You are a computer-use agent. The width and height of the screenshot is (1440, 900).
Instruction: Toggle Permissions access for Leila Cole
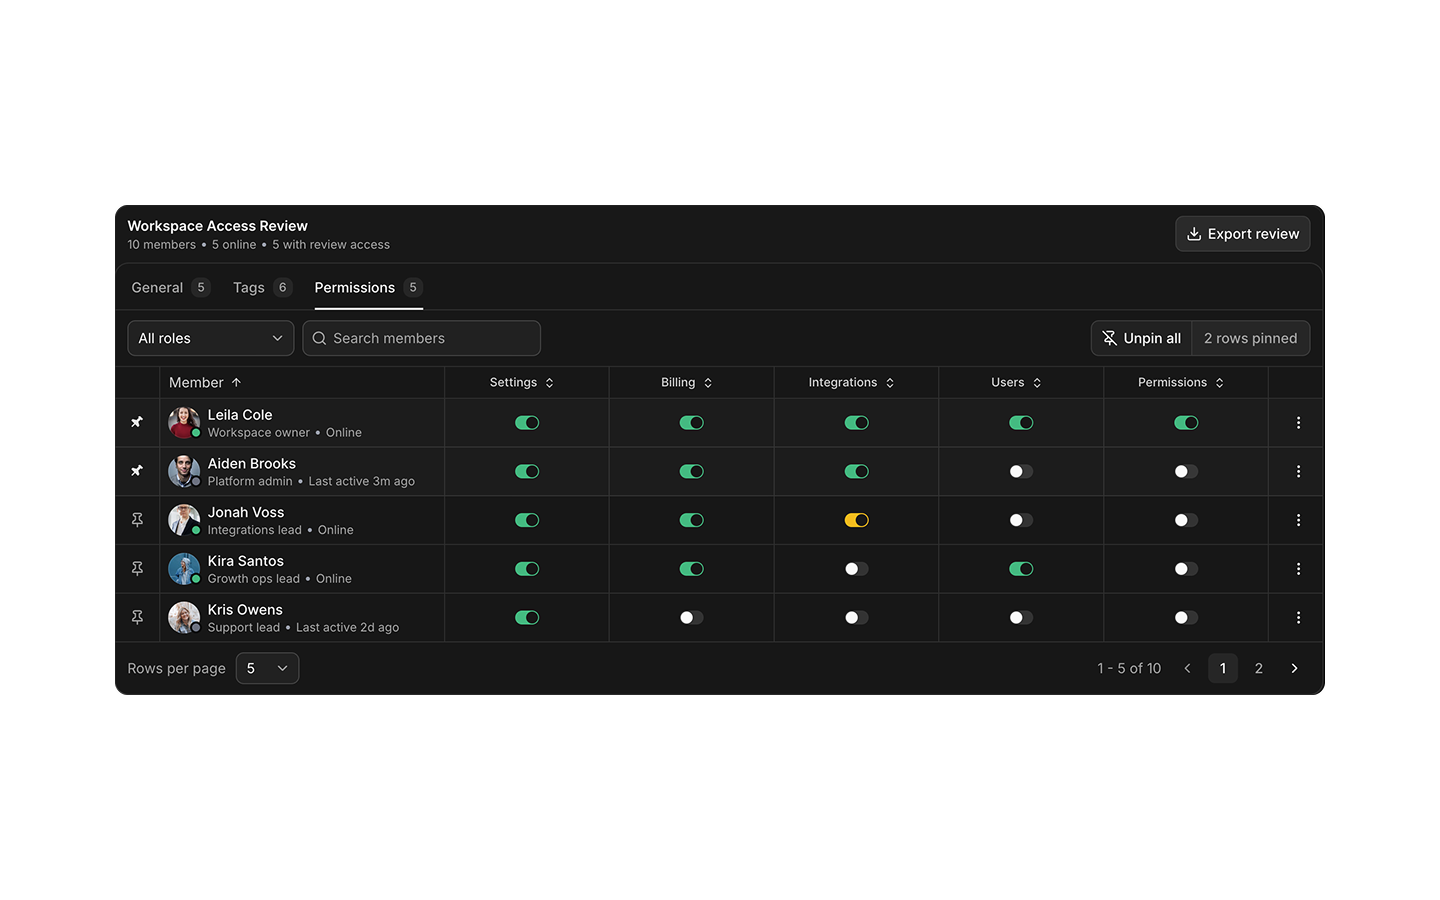click(1186, 423)
